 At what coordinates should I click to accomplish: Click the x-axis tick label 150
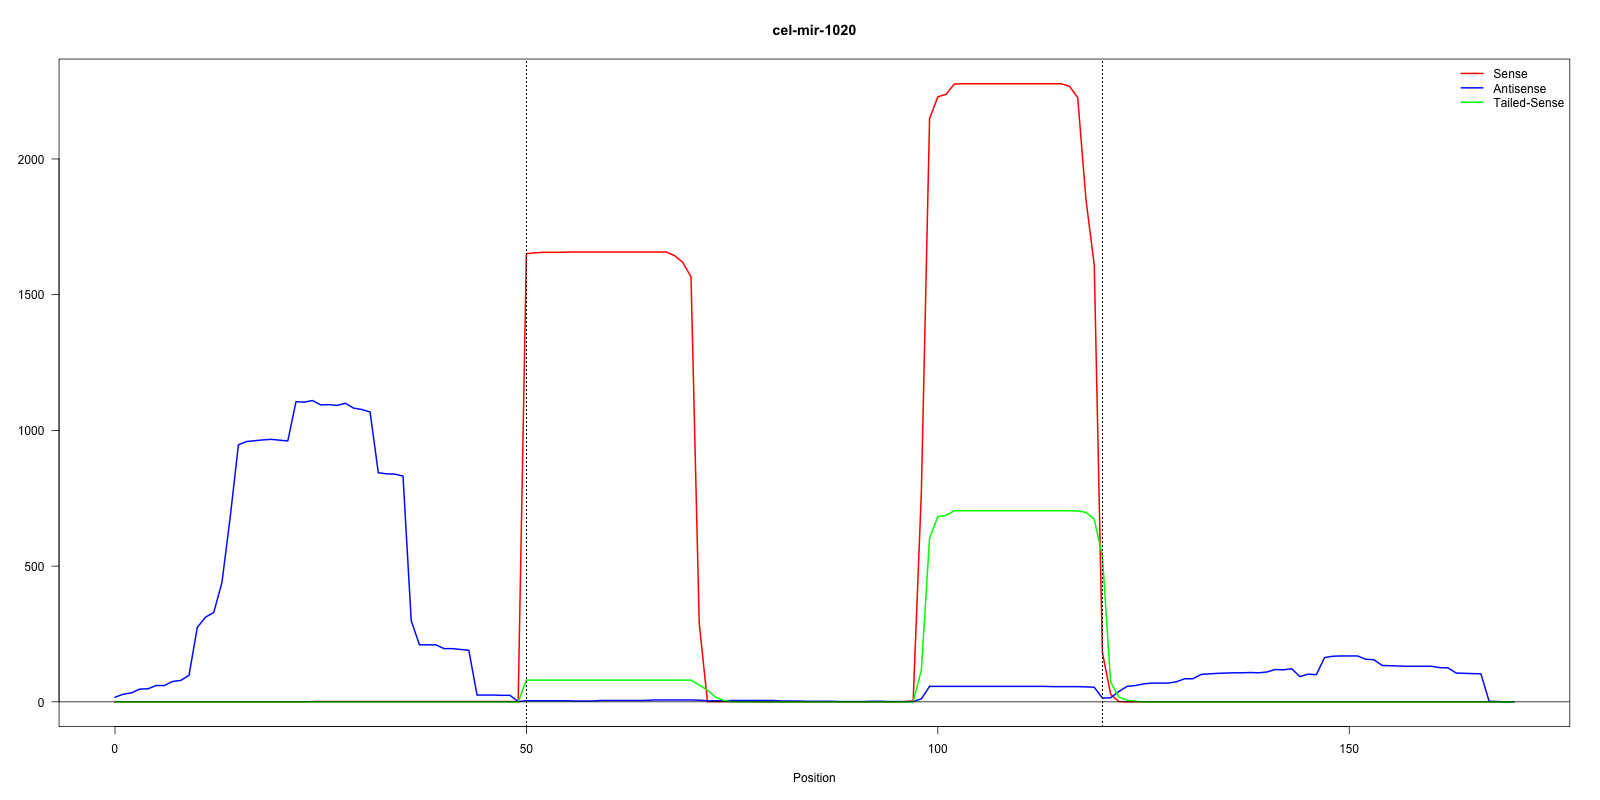(x=1348, y=749)
